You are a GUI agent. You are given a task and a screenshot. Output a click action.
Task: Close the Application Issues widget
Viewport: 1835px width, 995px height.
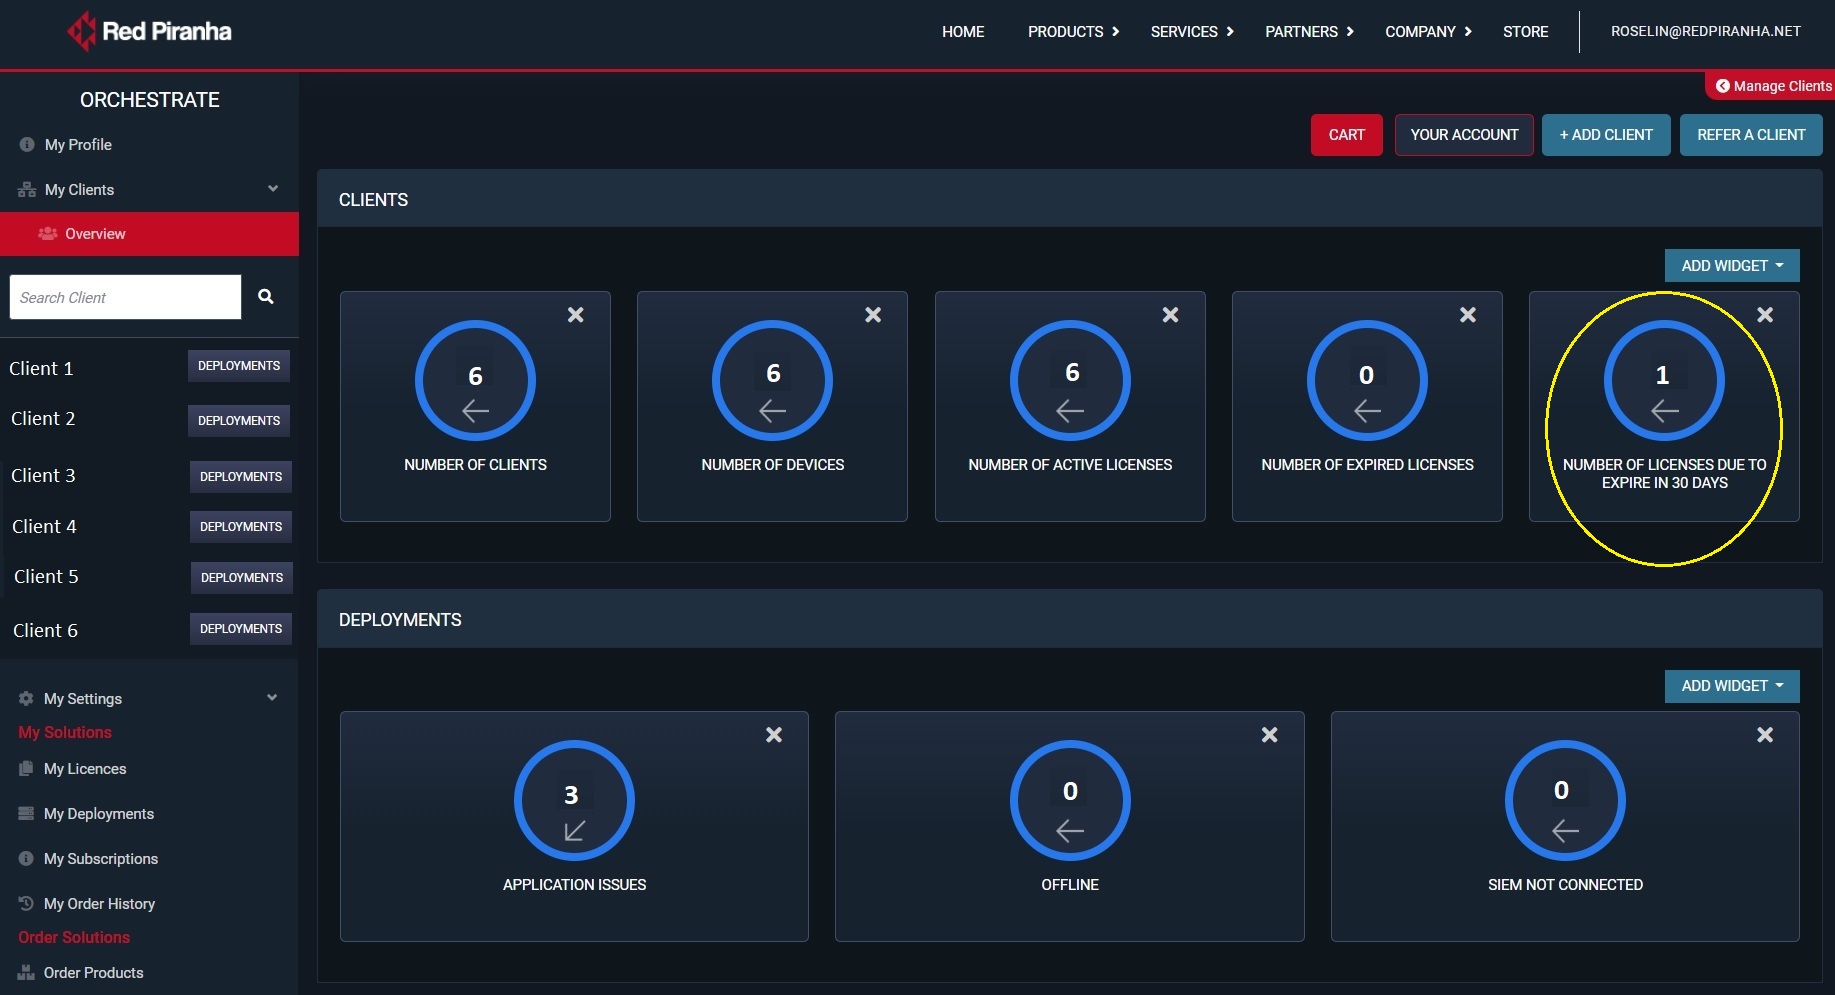click(x=774, y=735)
